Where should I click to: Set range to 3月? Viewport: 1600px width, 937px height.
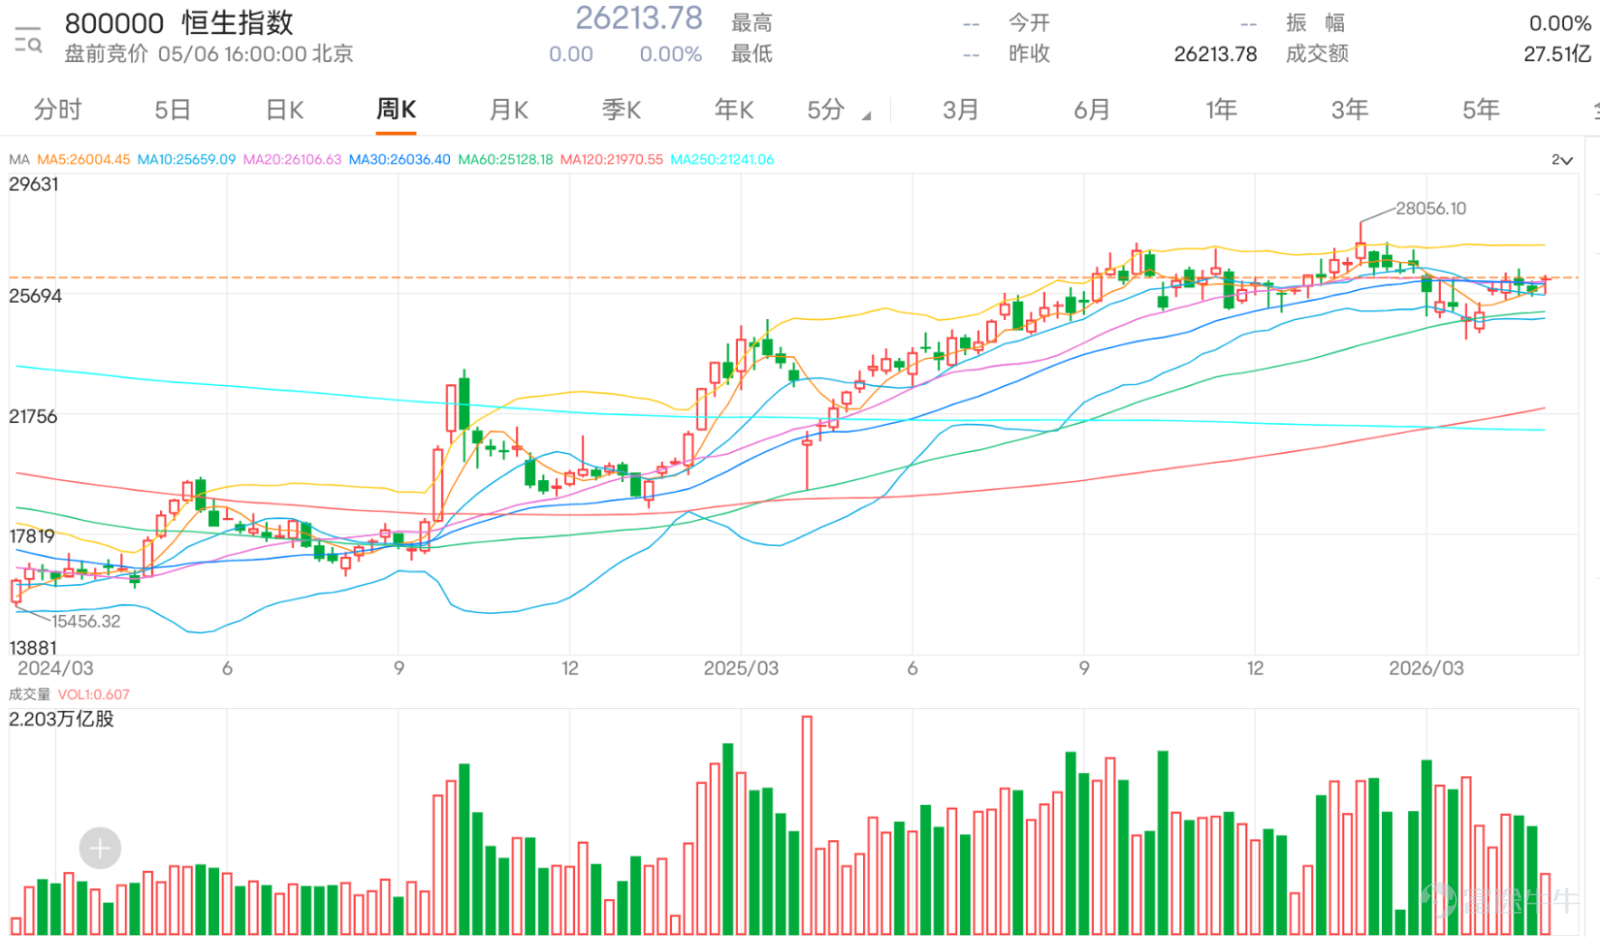pos(960,110)
